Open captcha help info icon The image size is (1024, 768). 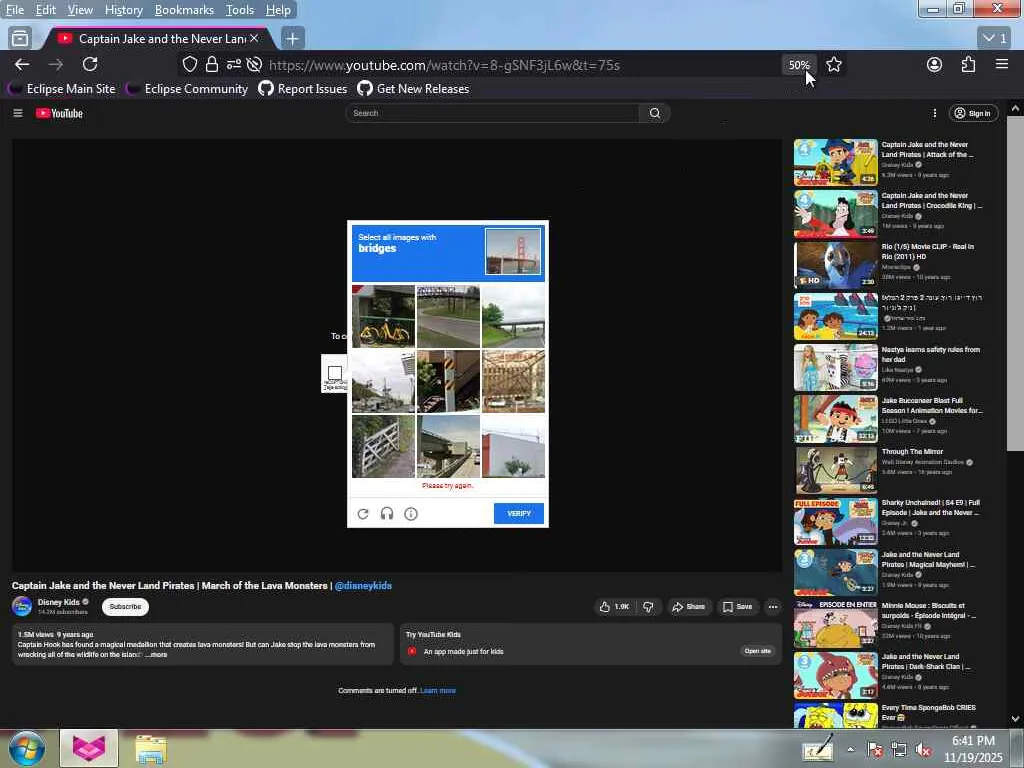(x=411, y=514)
